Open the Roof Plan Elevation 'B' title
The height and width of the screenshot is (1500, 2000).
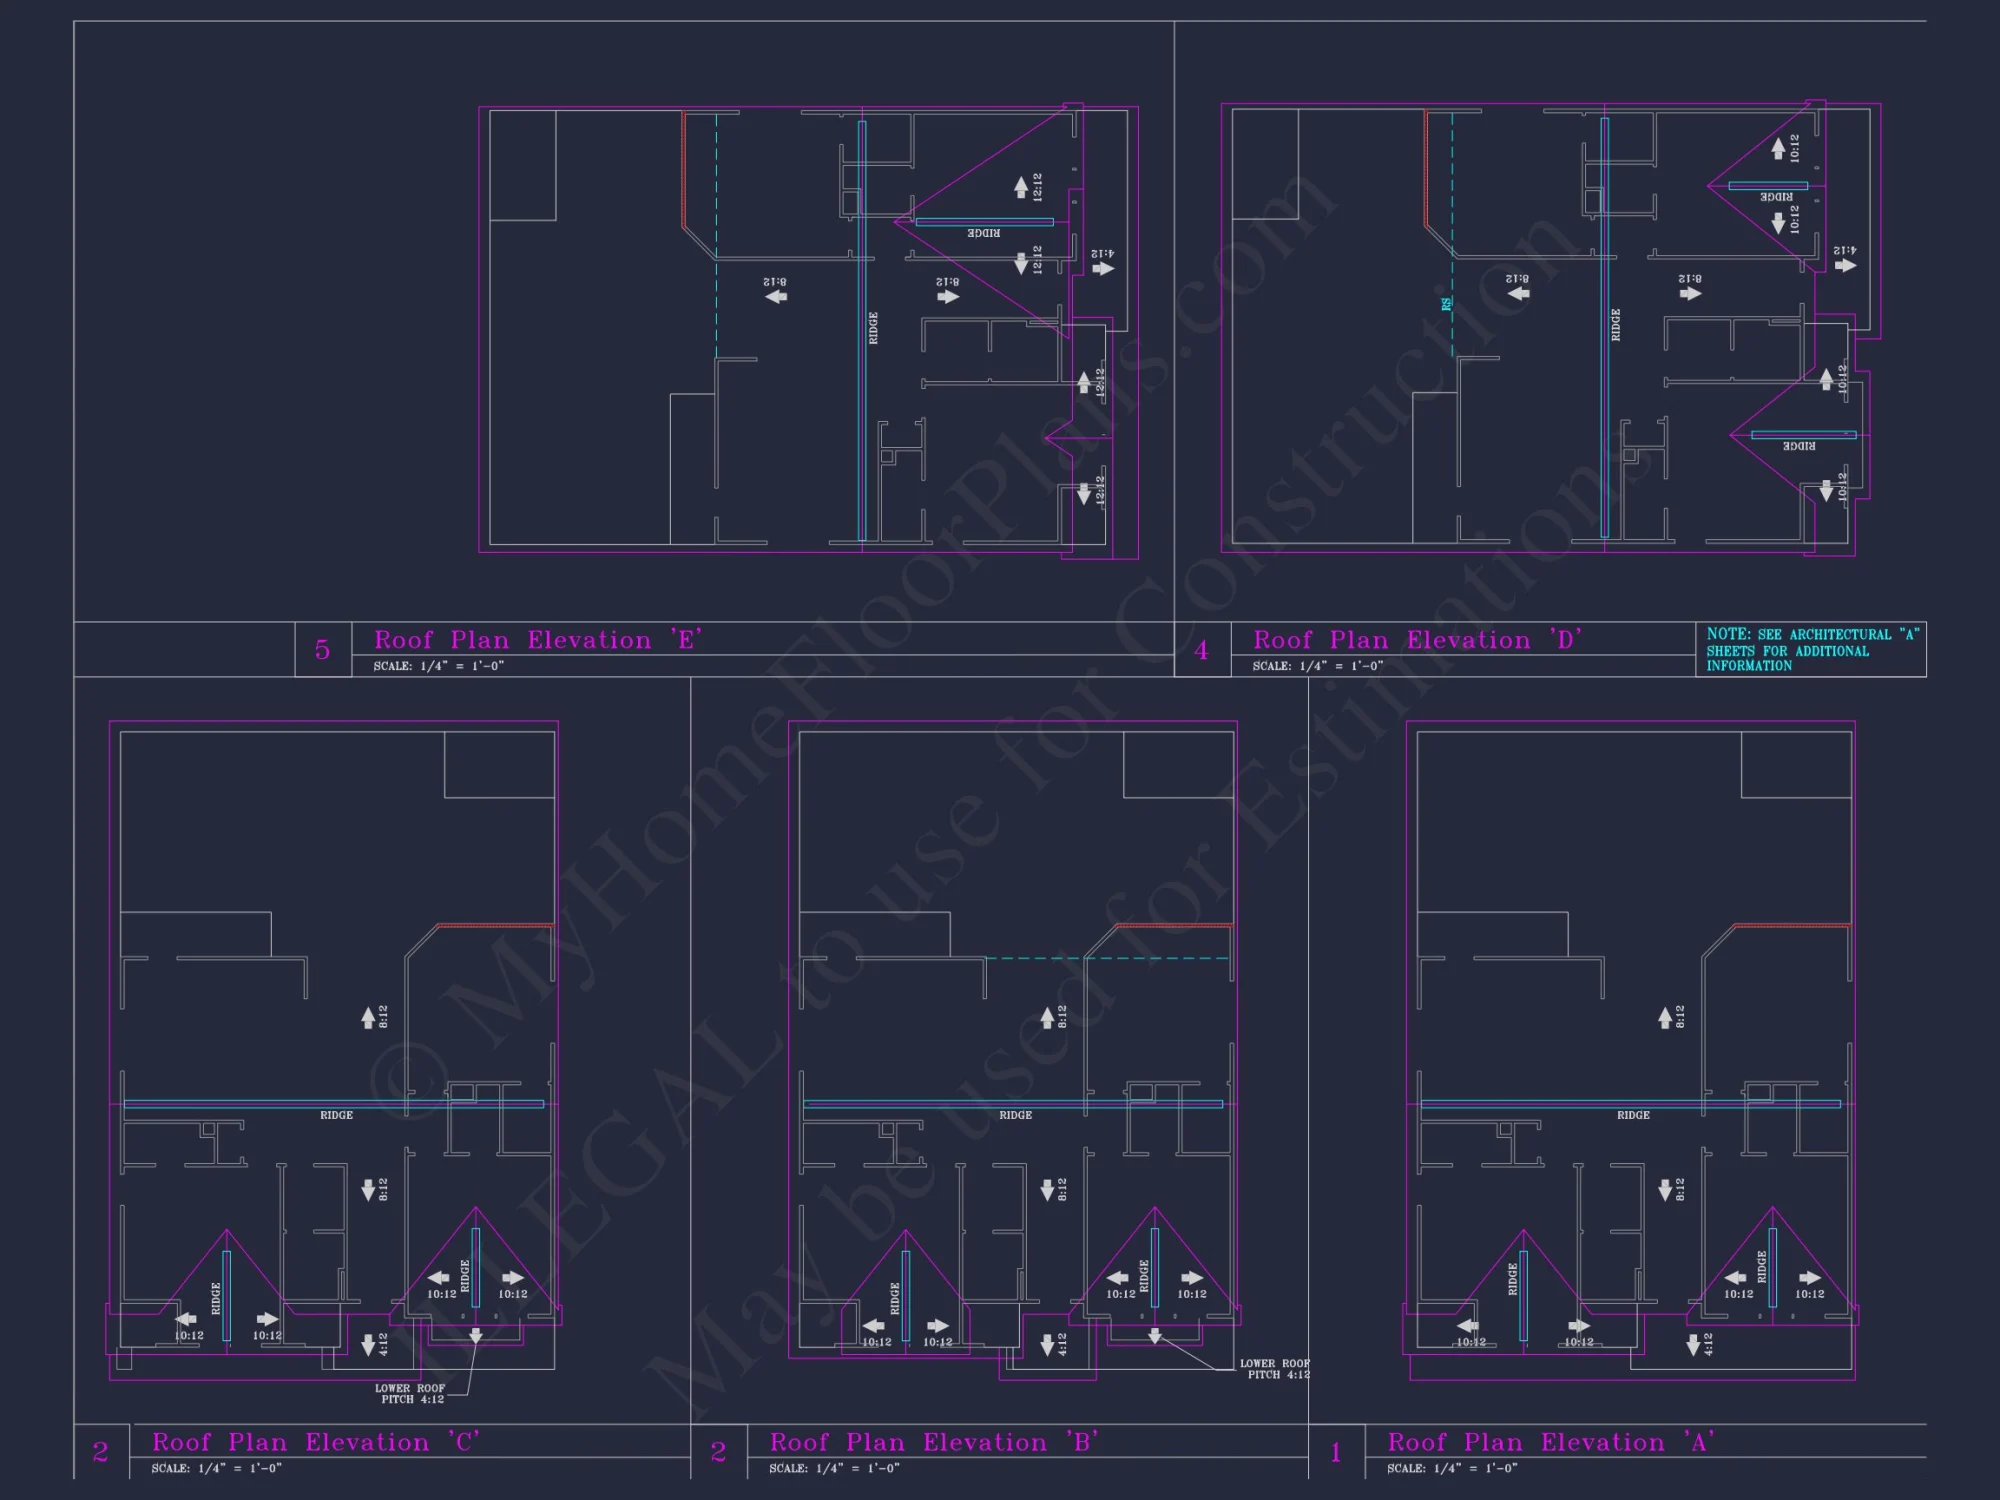pyautogui.click(x=935, y=1443)
